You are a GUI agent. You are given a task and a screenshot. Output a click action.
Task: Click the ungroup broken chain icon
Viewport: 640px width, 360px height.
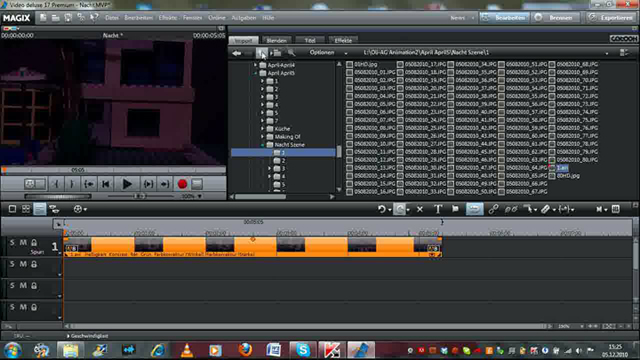pos(511,209)
